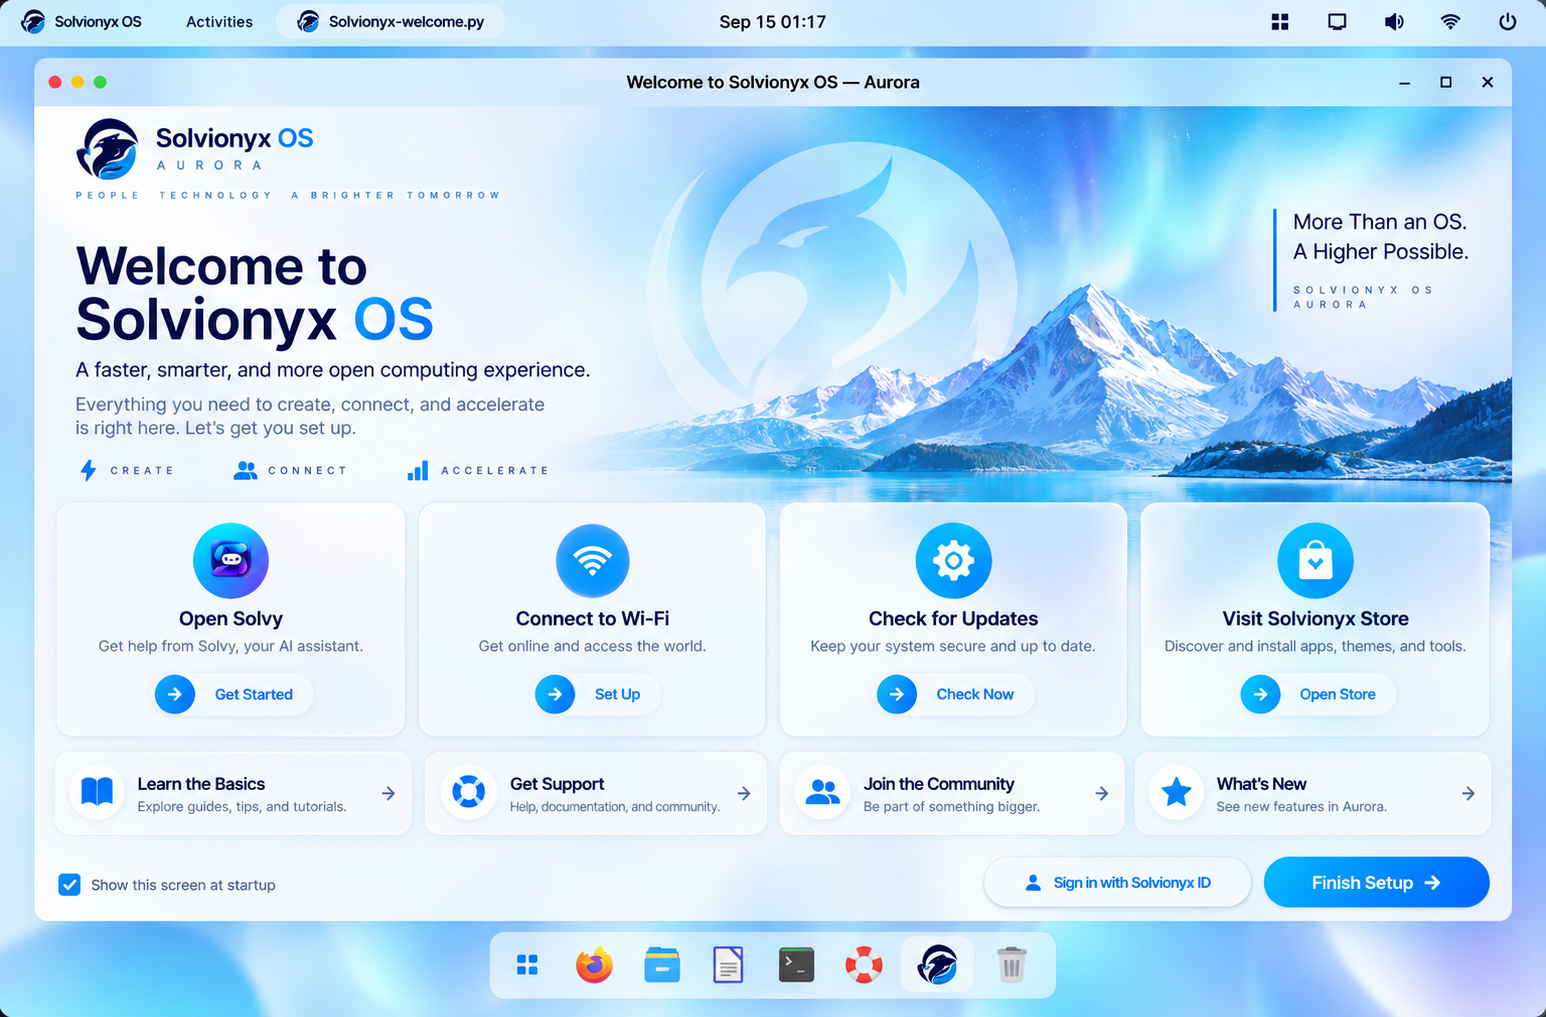Click the Get Support lifebuoy icon
Screen dimensions: 1546x1017
coord(468,792)
